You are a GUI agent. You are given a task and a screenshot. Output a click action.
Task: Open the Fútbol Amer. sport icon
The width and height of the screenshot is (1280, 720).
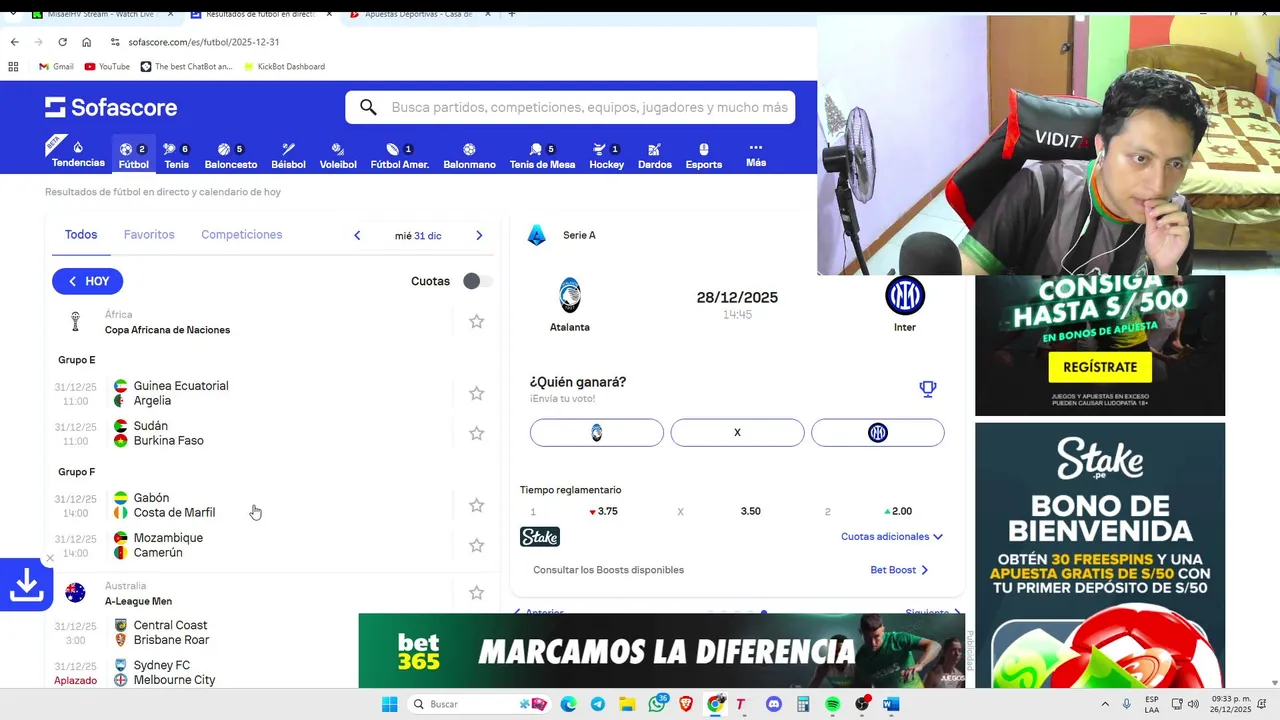tap(399, 154)
